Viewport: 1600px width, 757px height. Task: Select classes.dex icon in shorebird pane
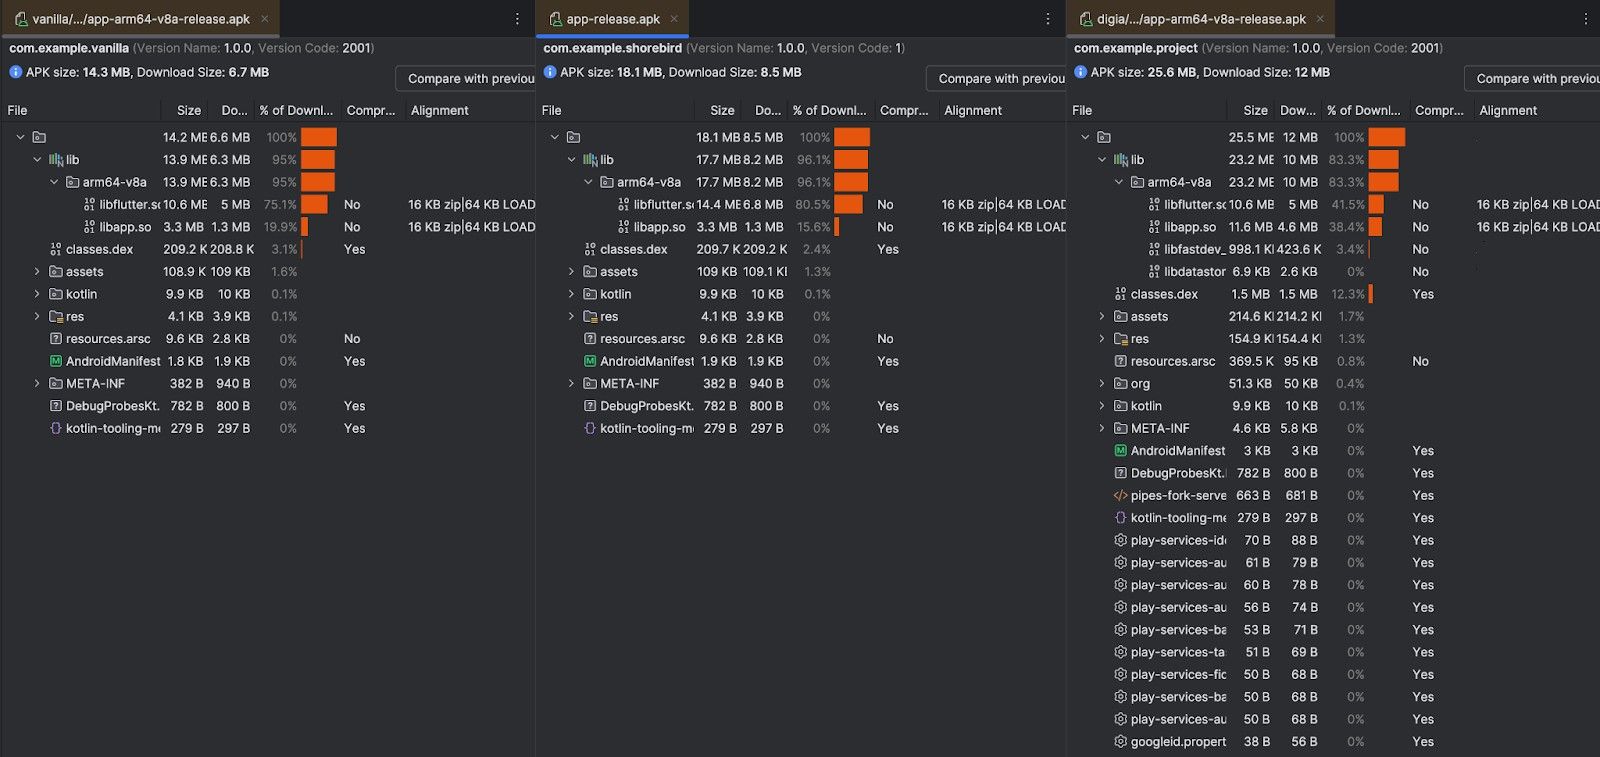click(x=590, y=250)
